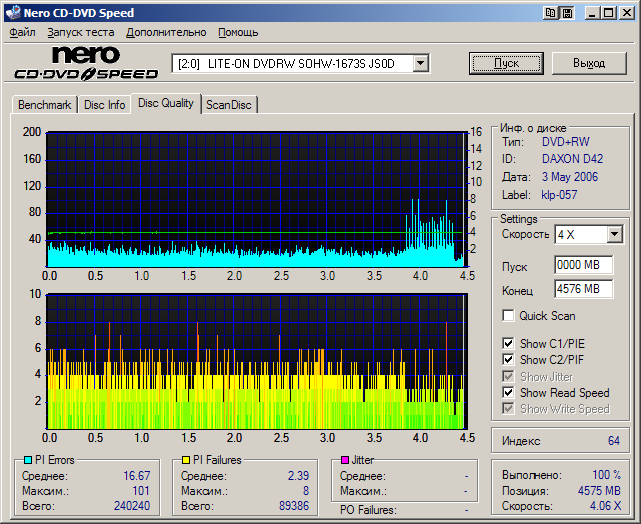The width and height of the screenshot is (641, 524).
Task: Enable the Quick Scan checkbox
Action: (x=509, y=316)
